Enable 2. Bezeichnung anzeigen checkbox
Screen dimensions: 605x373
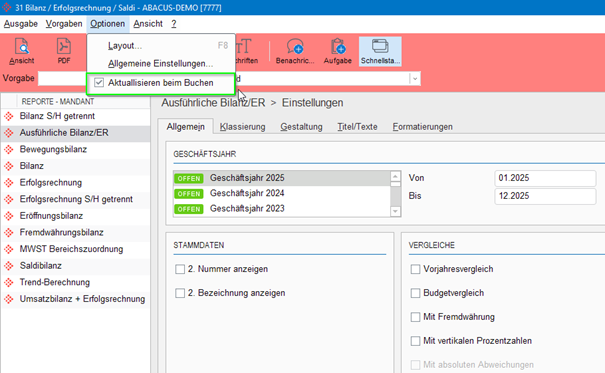click(x=180, y=293)
